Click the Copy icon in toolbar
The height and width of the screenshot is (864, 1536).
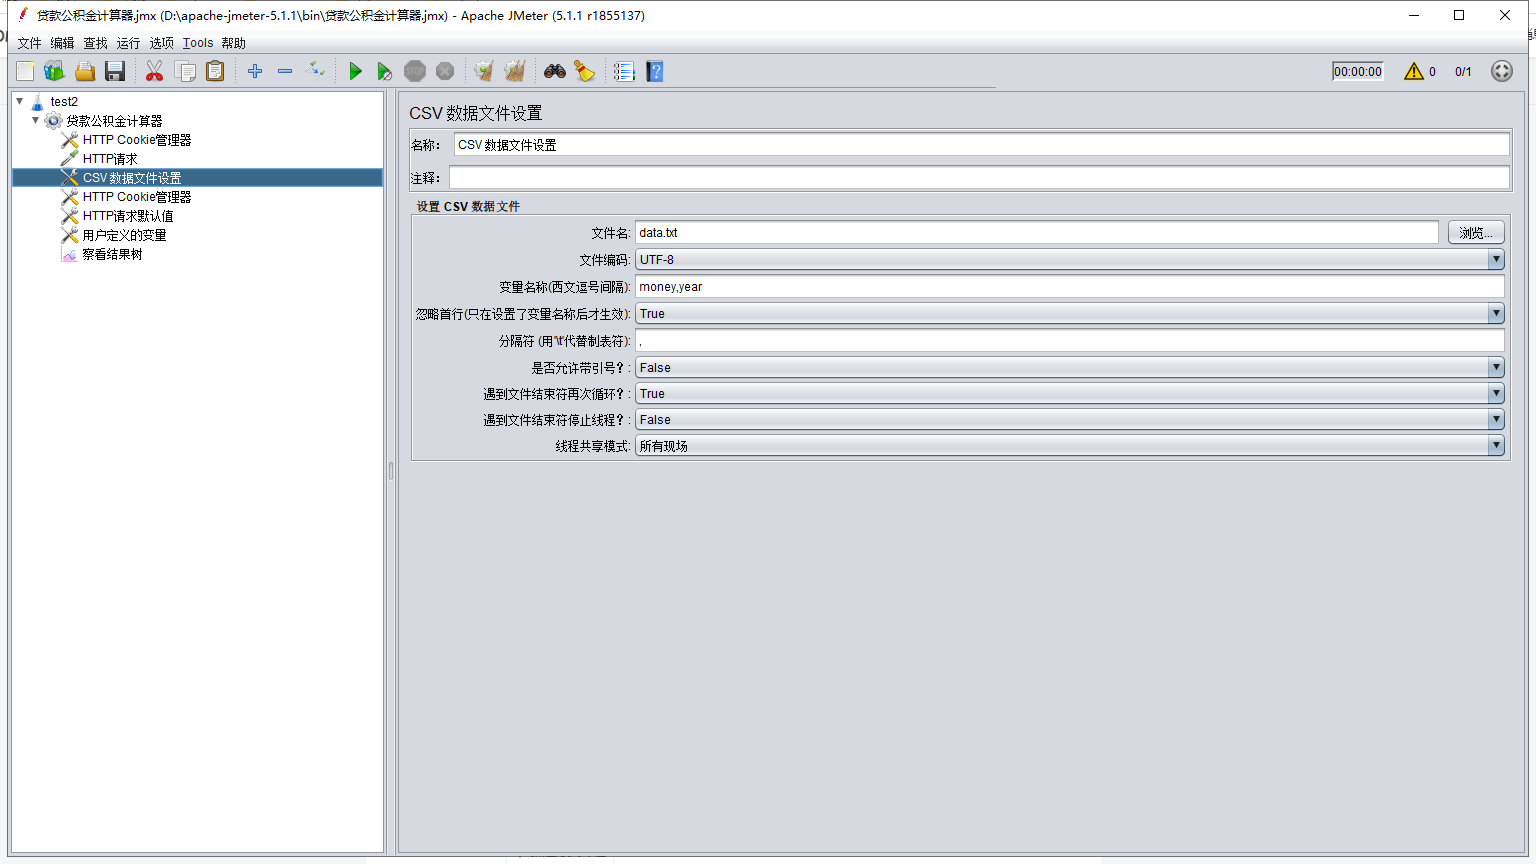pyautogui.click(x=185, y=71)
